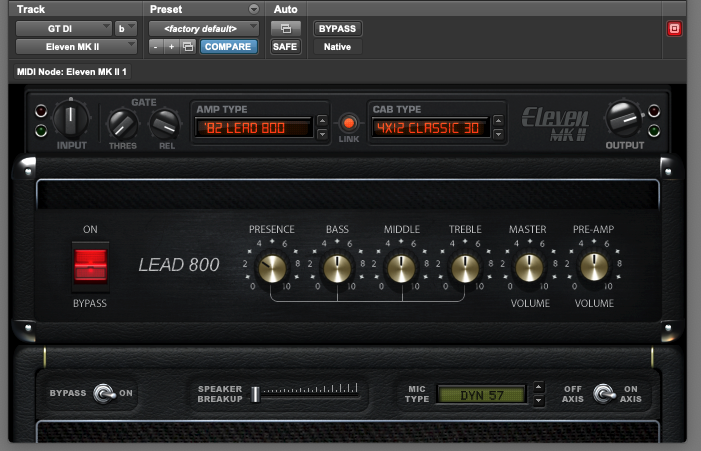Toggle the red amp On/Bypass switch
This screenshot has height=451, width=701.
pos(90,266)
